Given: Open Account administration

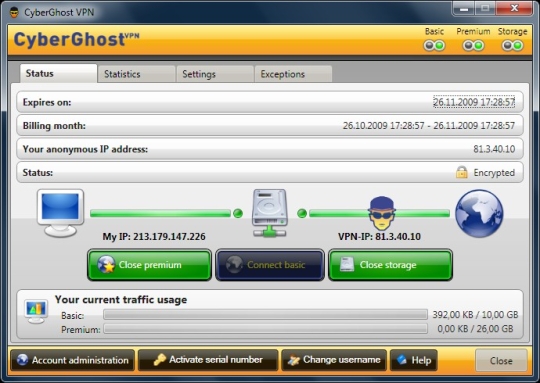Looking at the screenshot, I should tap(73, 360).
